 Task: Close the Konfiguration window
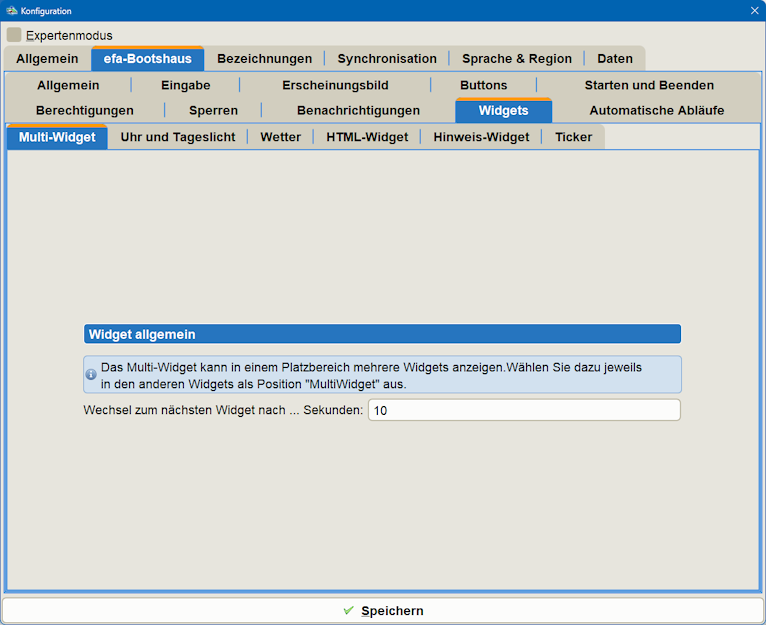tap(754, 10)
